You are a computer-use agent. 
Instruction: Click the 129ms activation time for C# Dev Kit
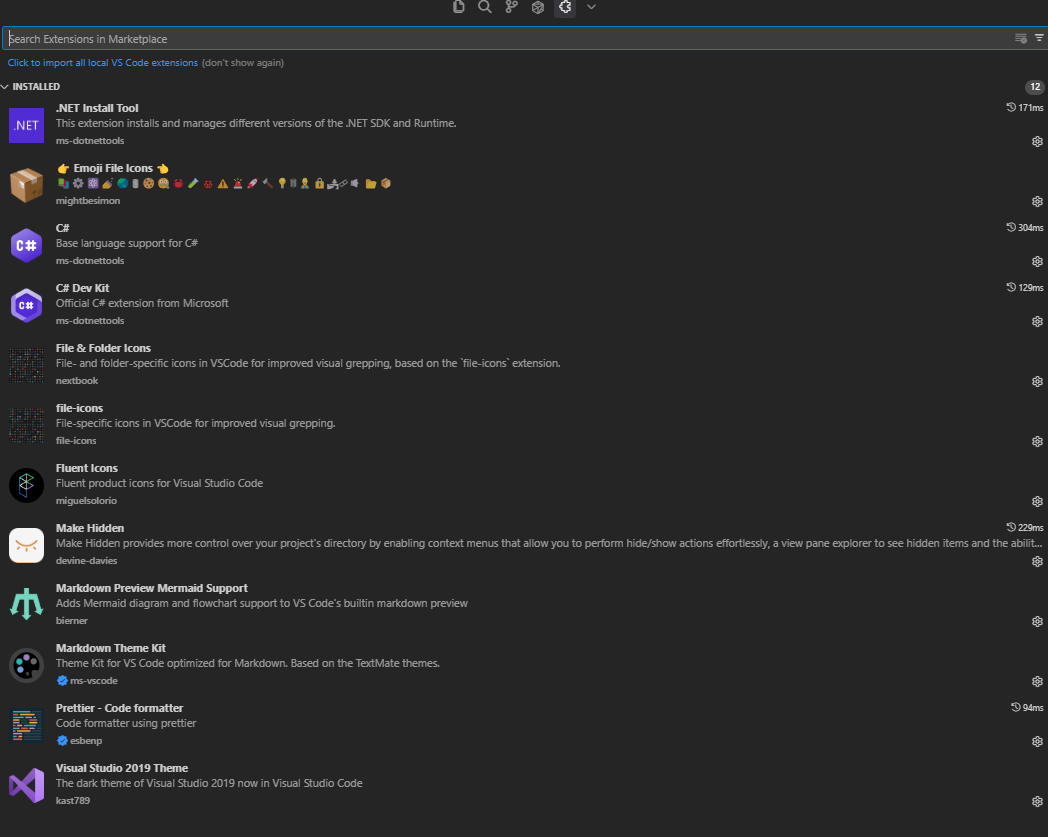[1025, 288]
